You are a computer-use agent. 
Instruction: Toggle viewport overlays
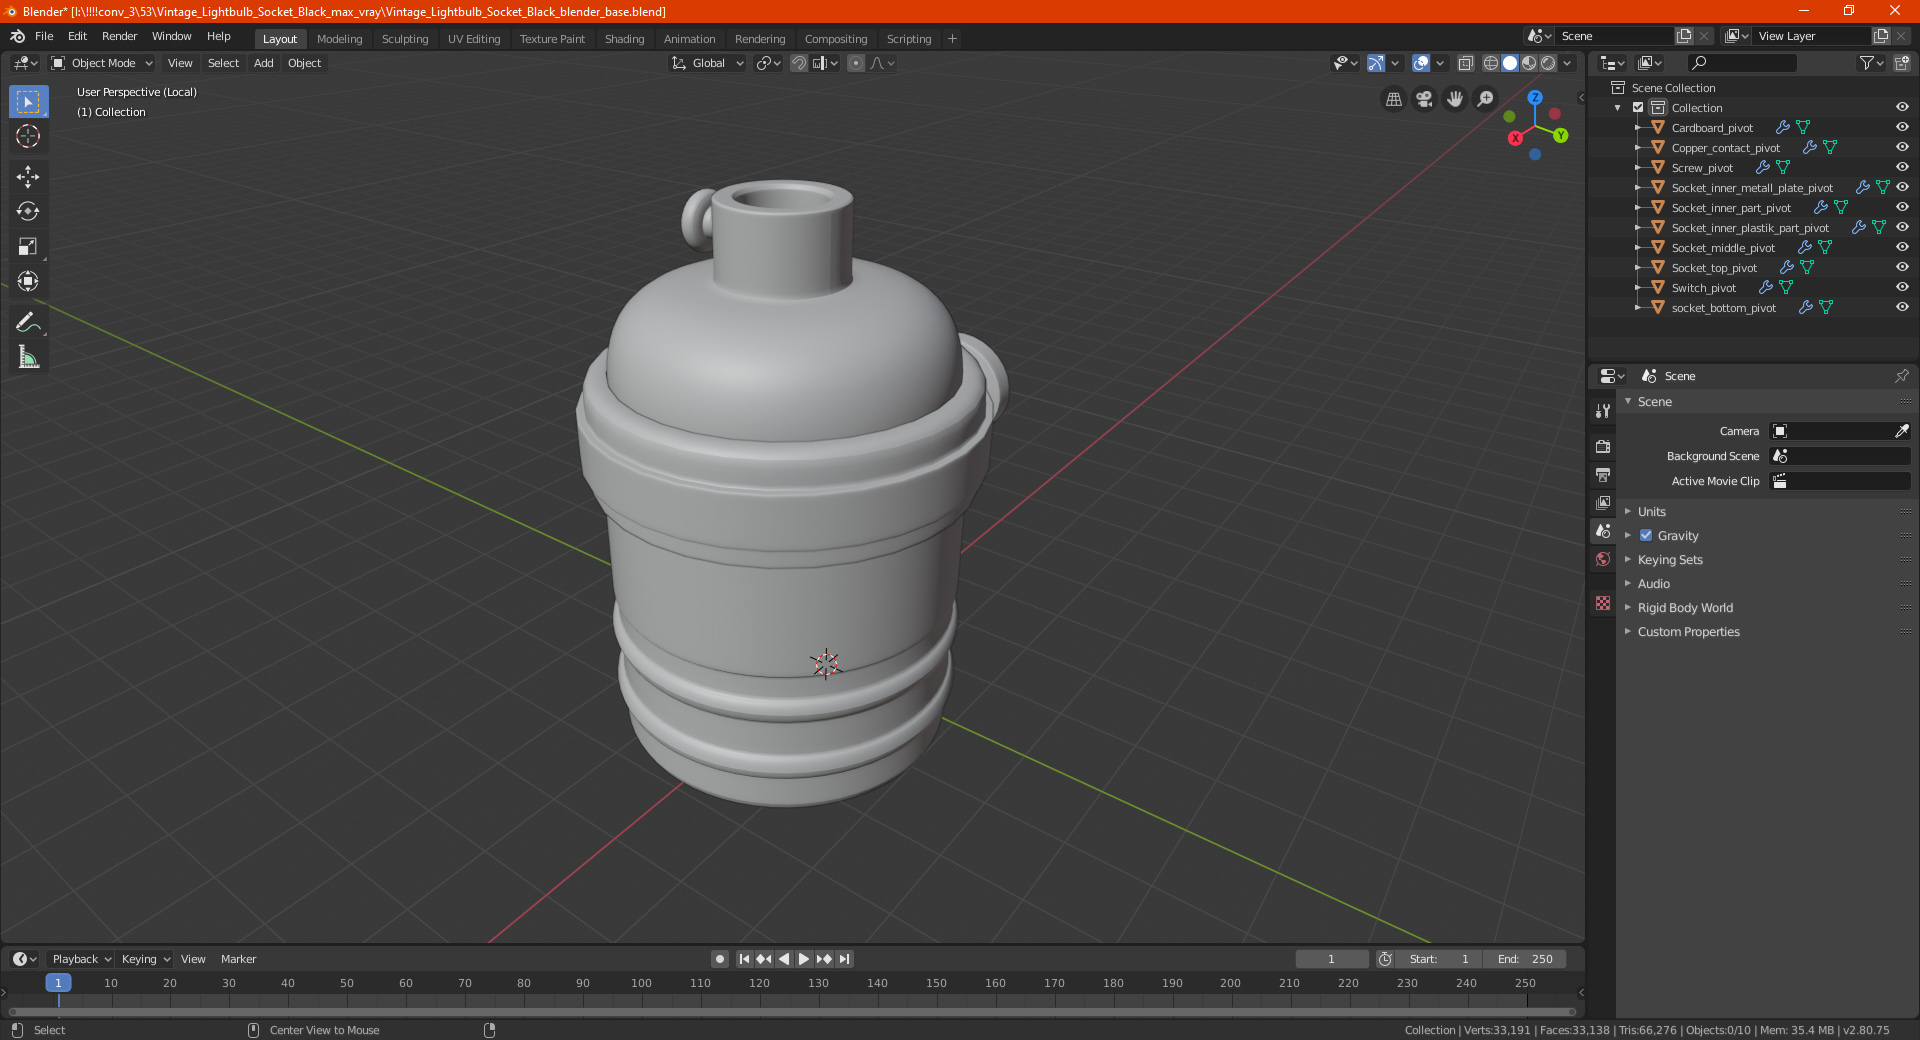[x=1420, y=63]
